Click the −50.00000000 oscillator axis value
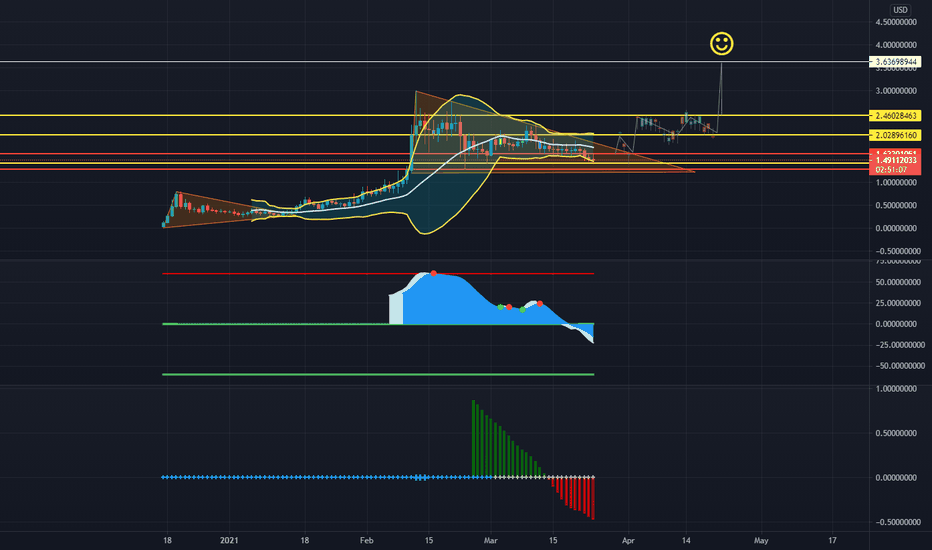Viewport: 932px width, 550px height. coord(898,366)
